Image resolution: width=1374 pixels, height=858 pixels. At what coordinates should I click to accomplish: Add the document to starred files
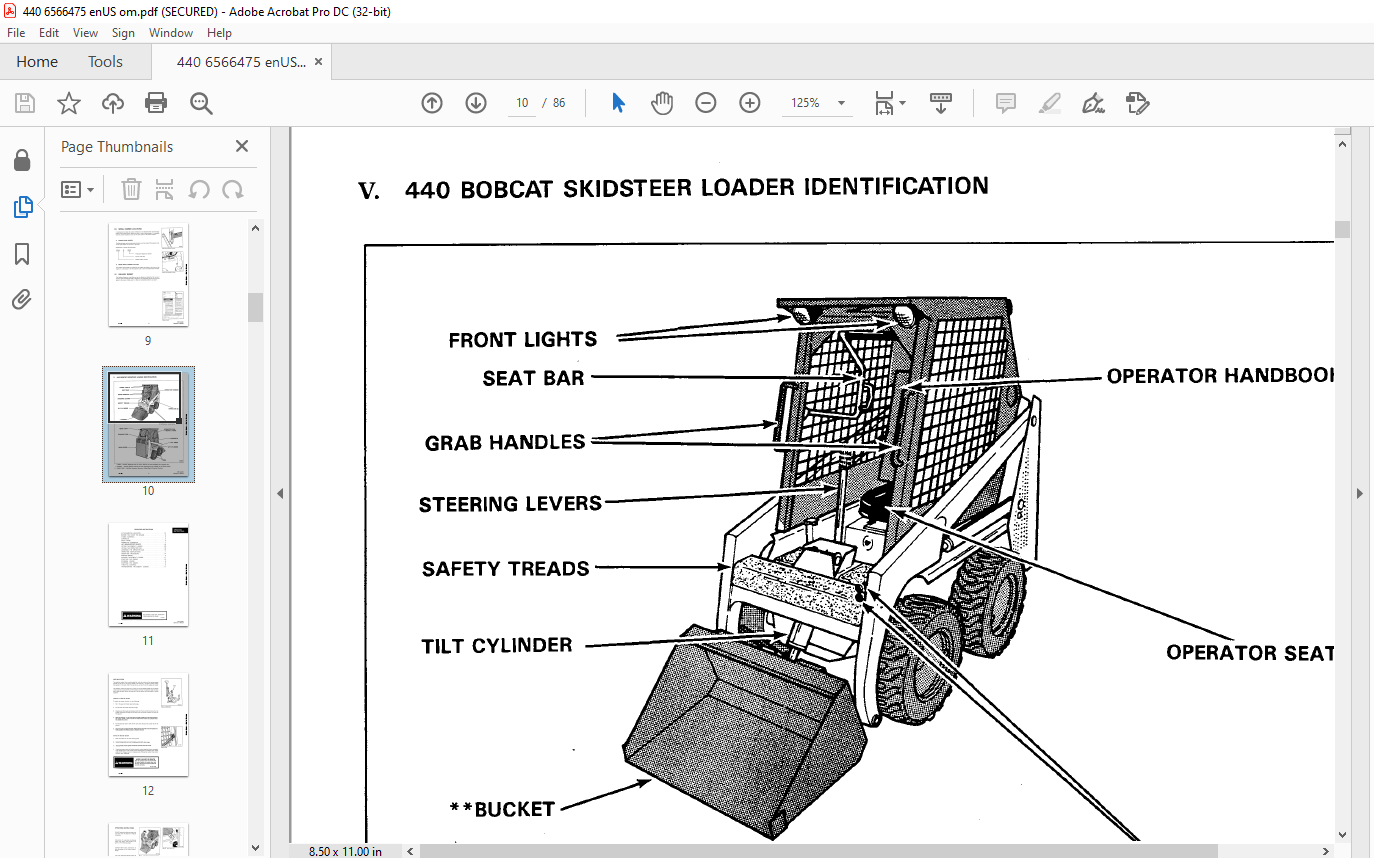(68, 103)
